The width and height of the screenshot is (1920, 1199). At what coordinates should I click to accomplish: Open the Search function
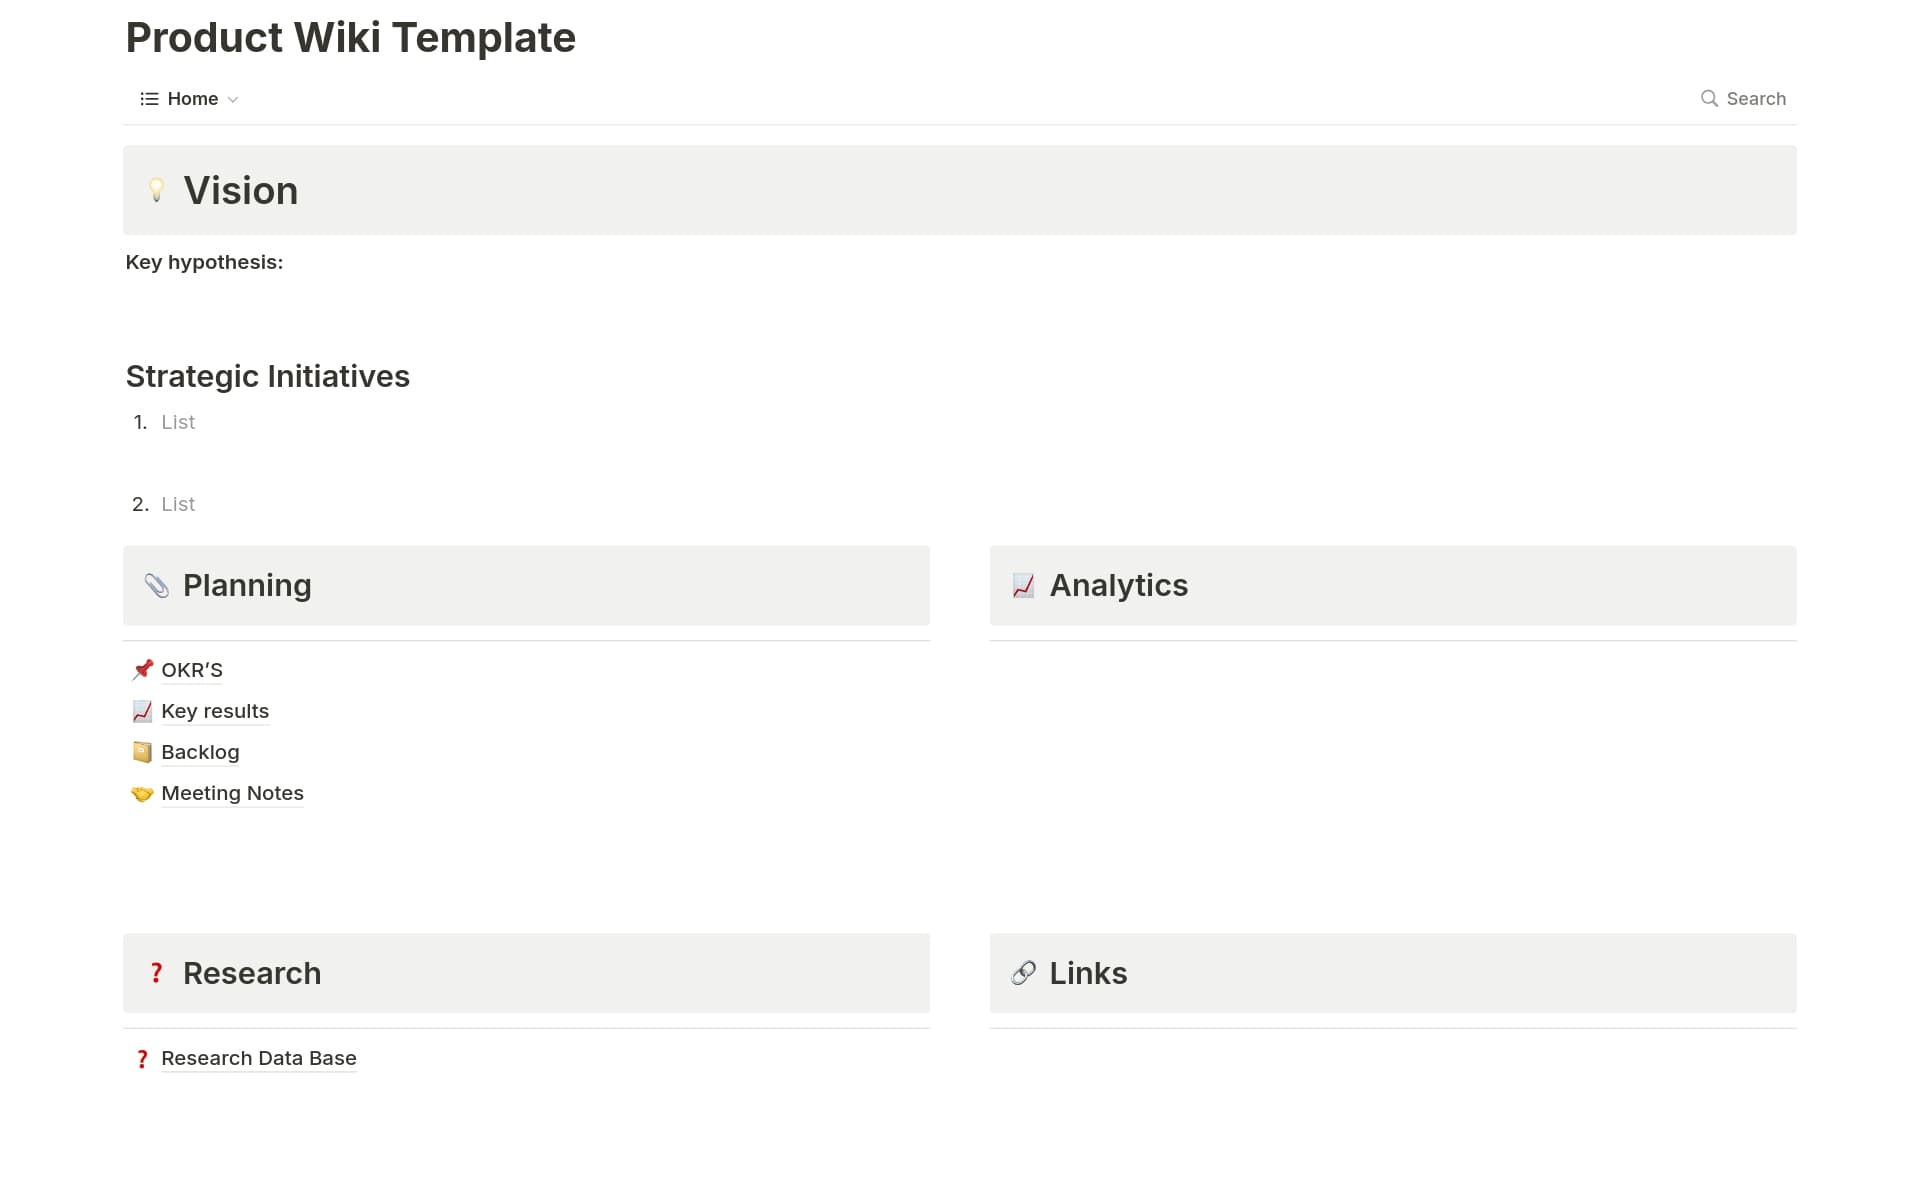(1744, 99)
